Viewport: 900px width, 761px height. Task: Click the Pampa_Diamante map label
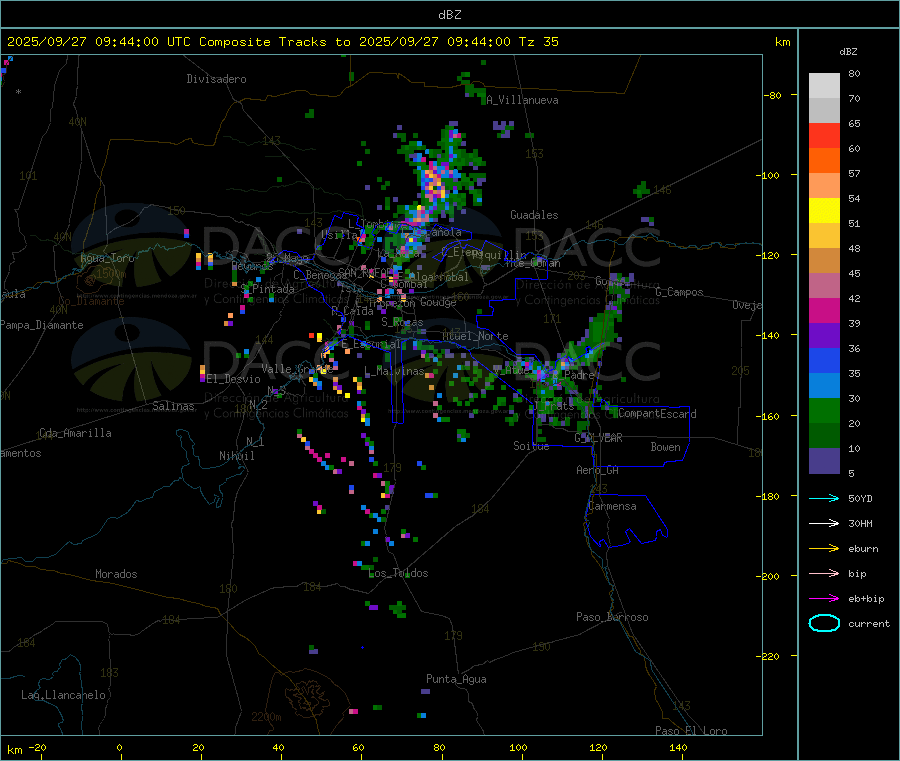[x=42, y=325]
